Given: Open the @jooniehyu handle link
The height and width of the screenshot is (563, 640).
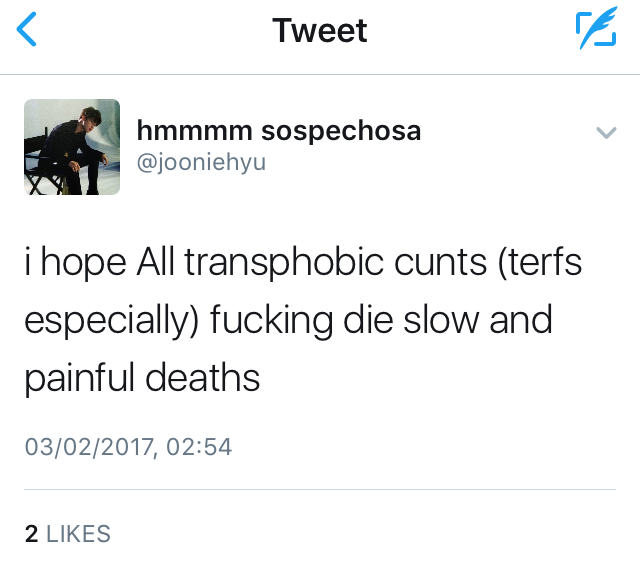Looking at the screenshot, I should click(201, 161).
